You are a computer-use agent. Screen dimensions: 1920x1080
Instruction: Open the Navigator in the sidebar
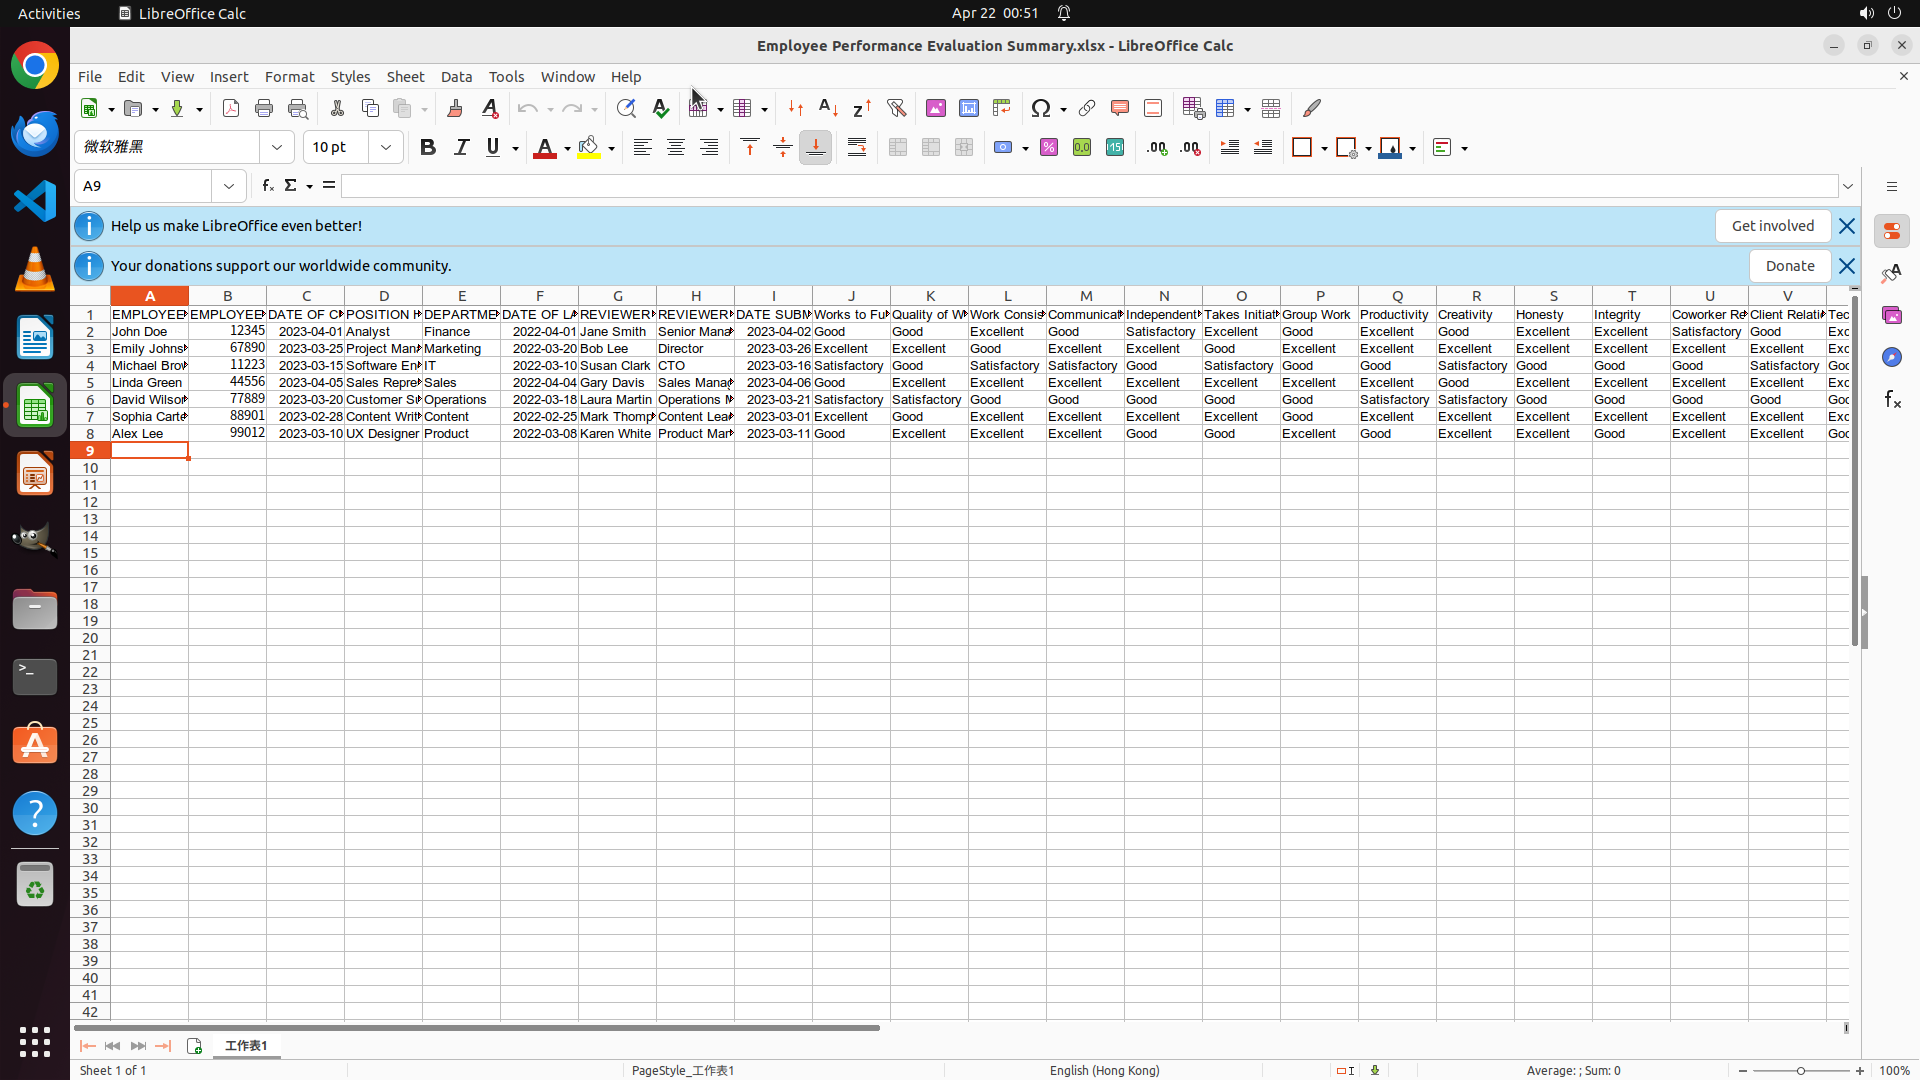pos(1891,357)
